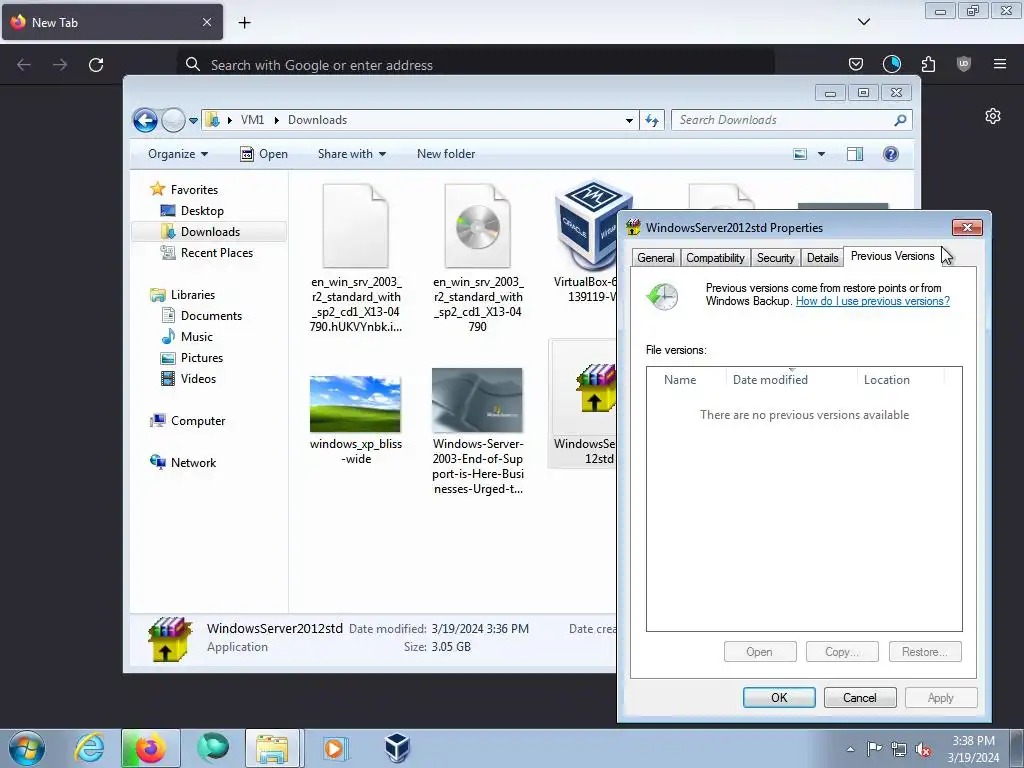Image resolution: width=1024 pixels, height=768 pixels.
Task: Select the en_win_srv_2003 disc image file icon
Action: (477, 226)
